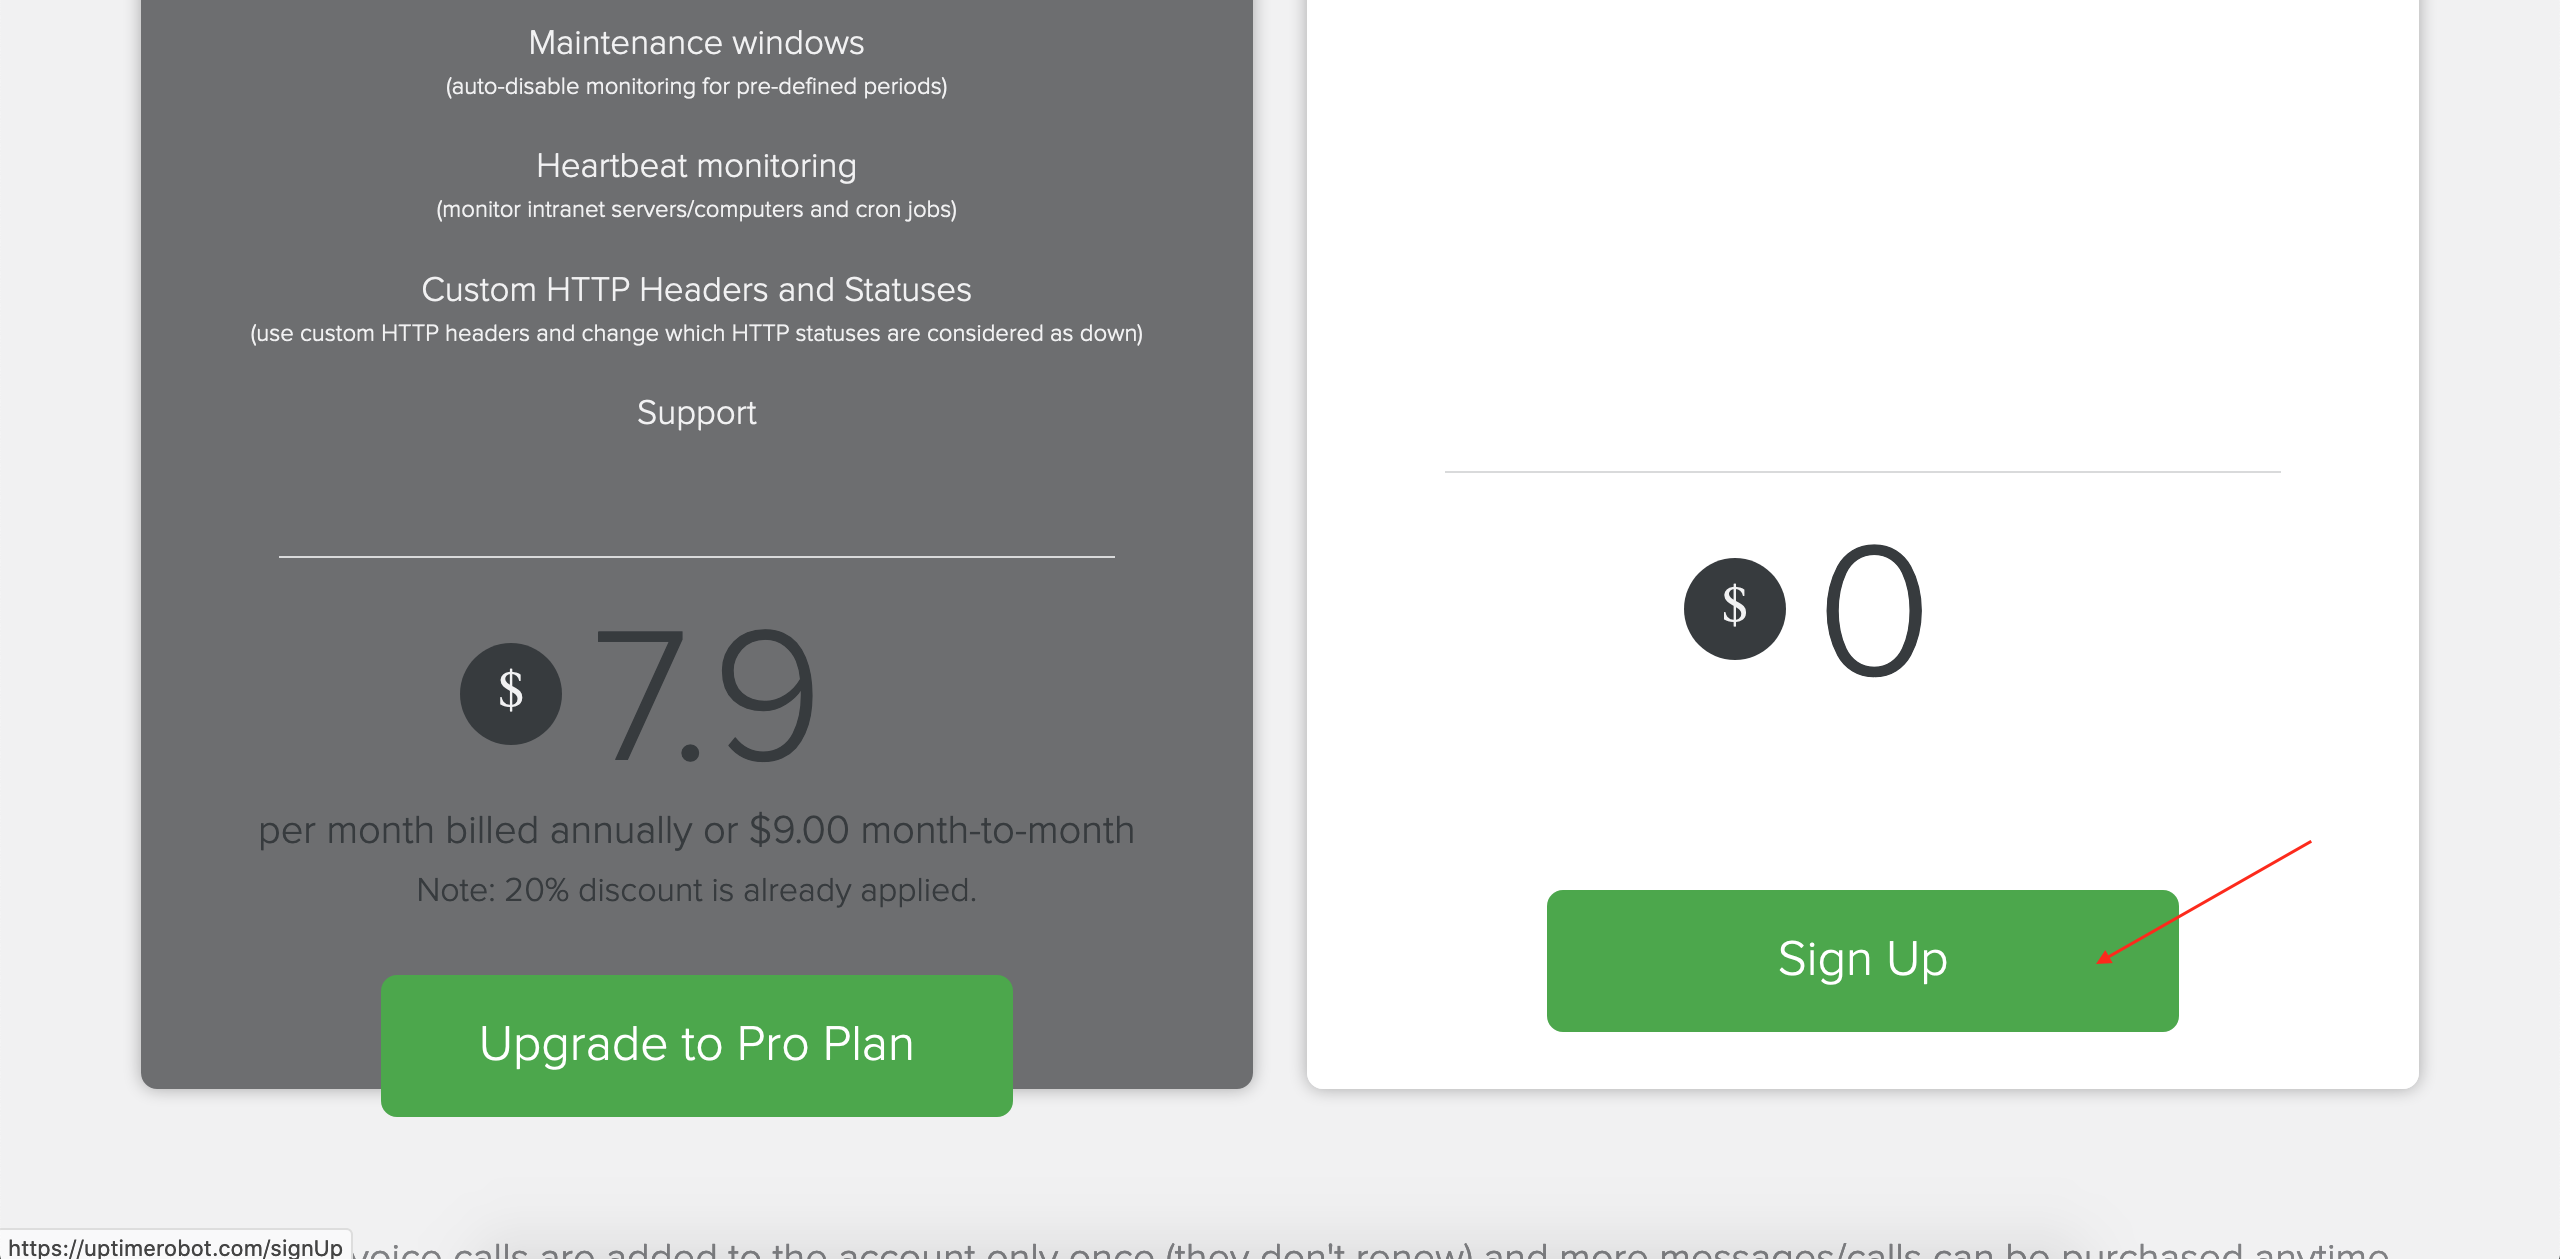Click the Custom HTTP Headers and Statuses heading
The height and width of the screenshot is (1259, 2560).
click(x=696, y=289)
